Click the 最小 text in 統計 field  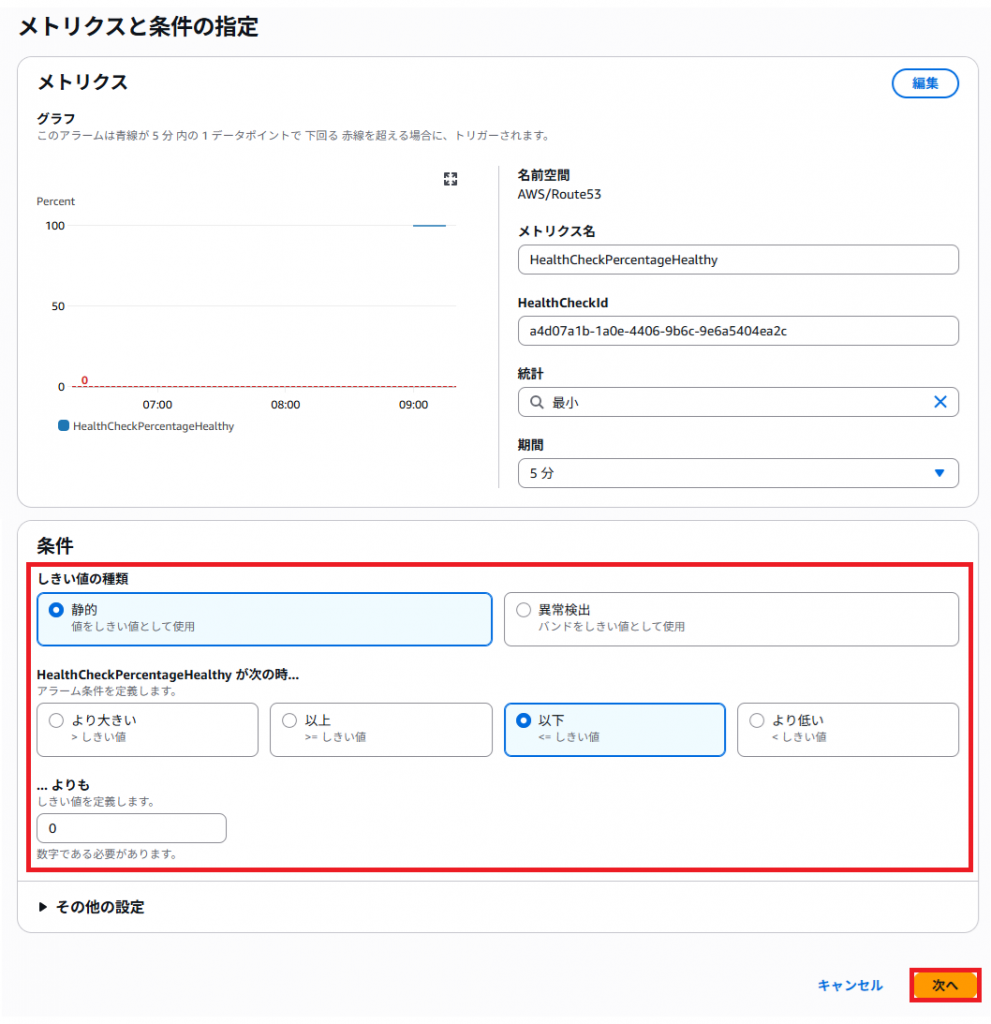point(566,402)
